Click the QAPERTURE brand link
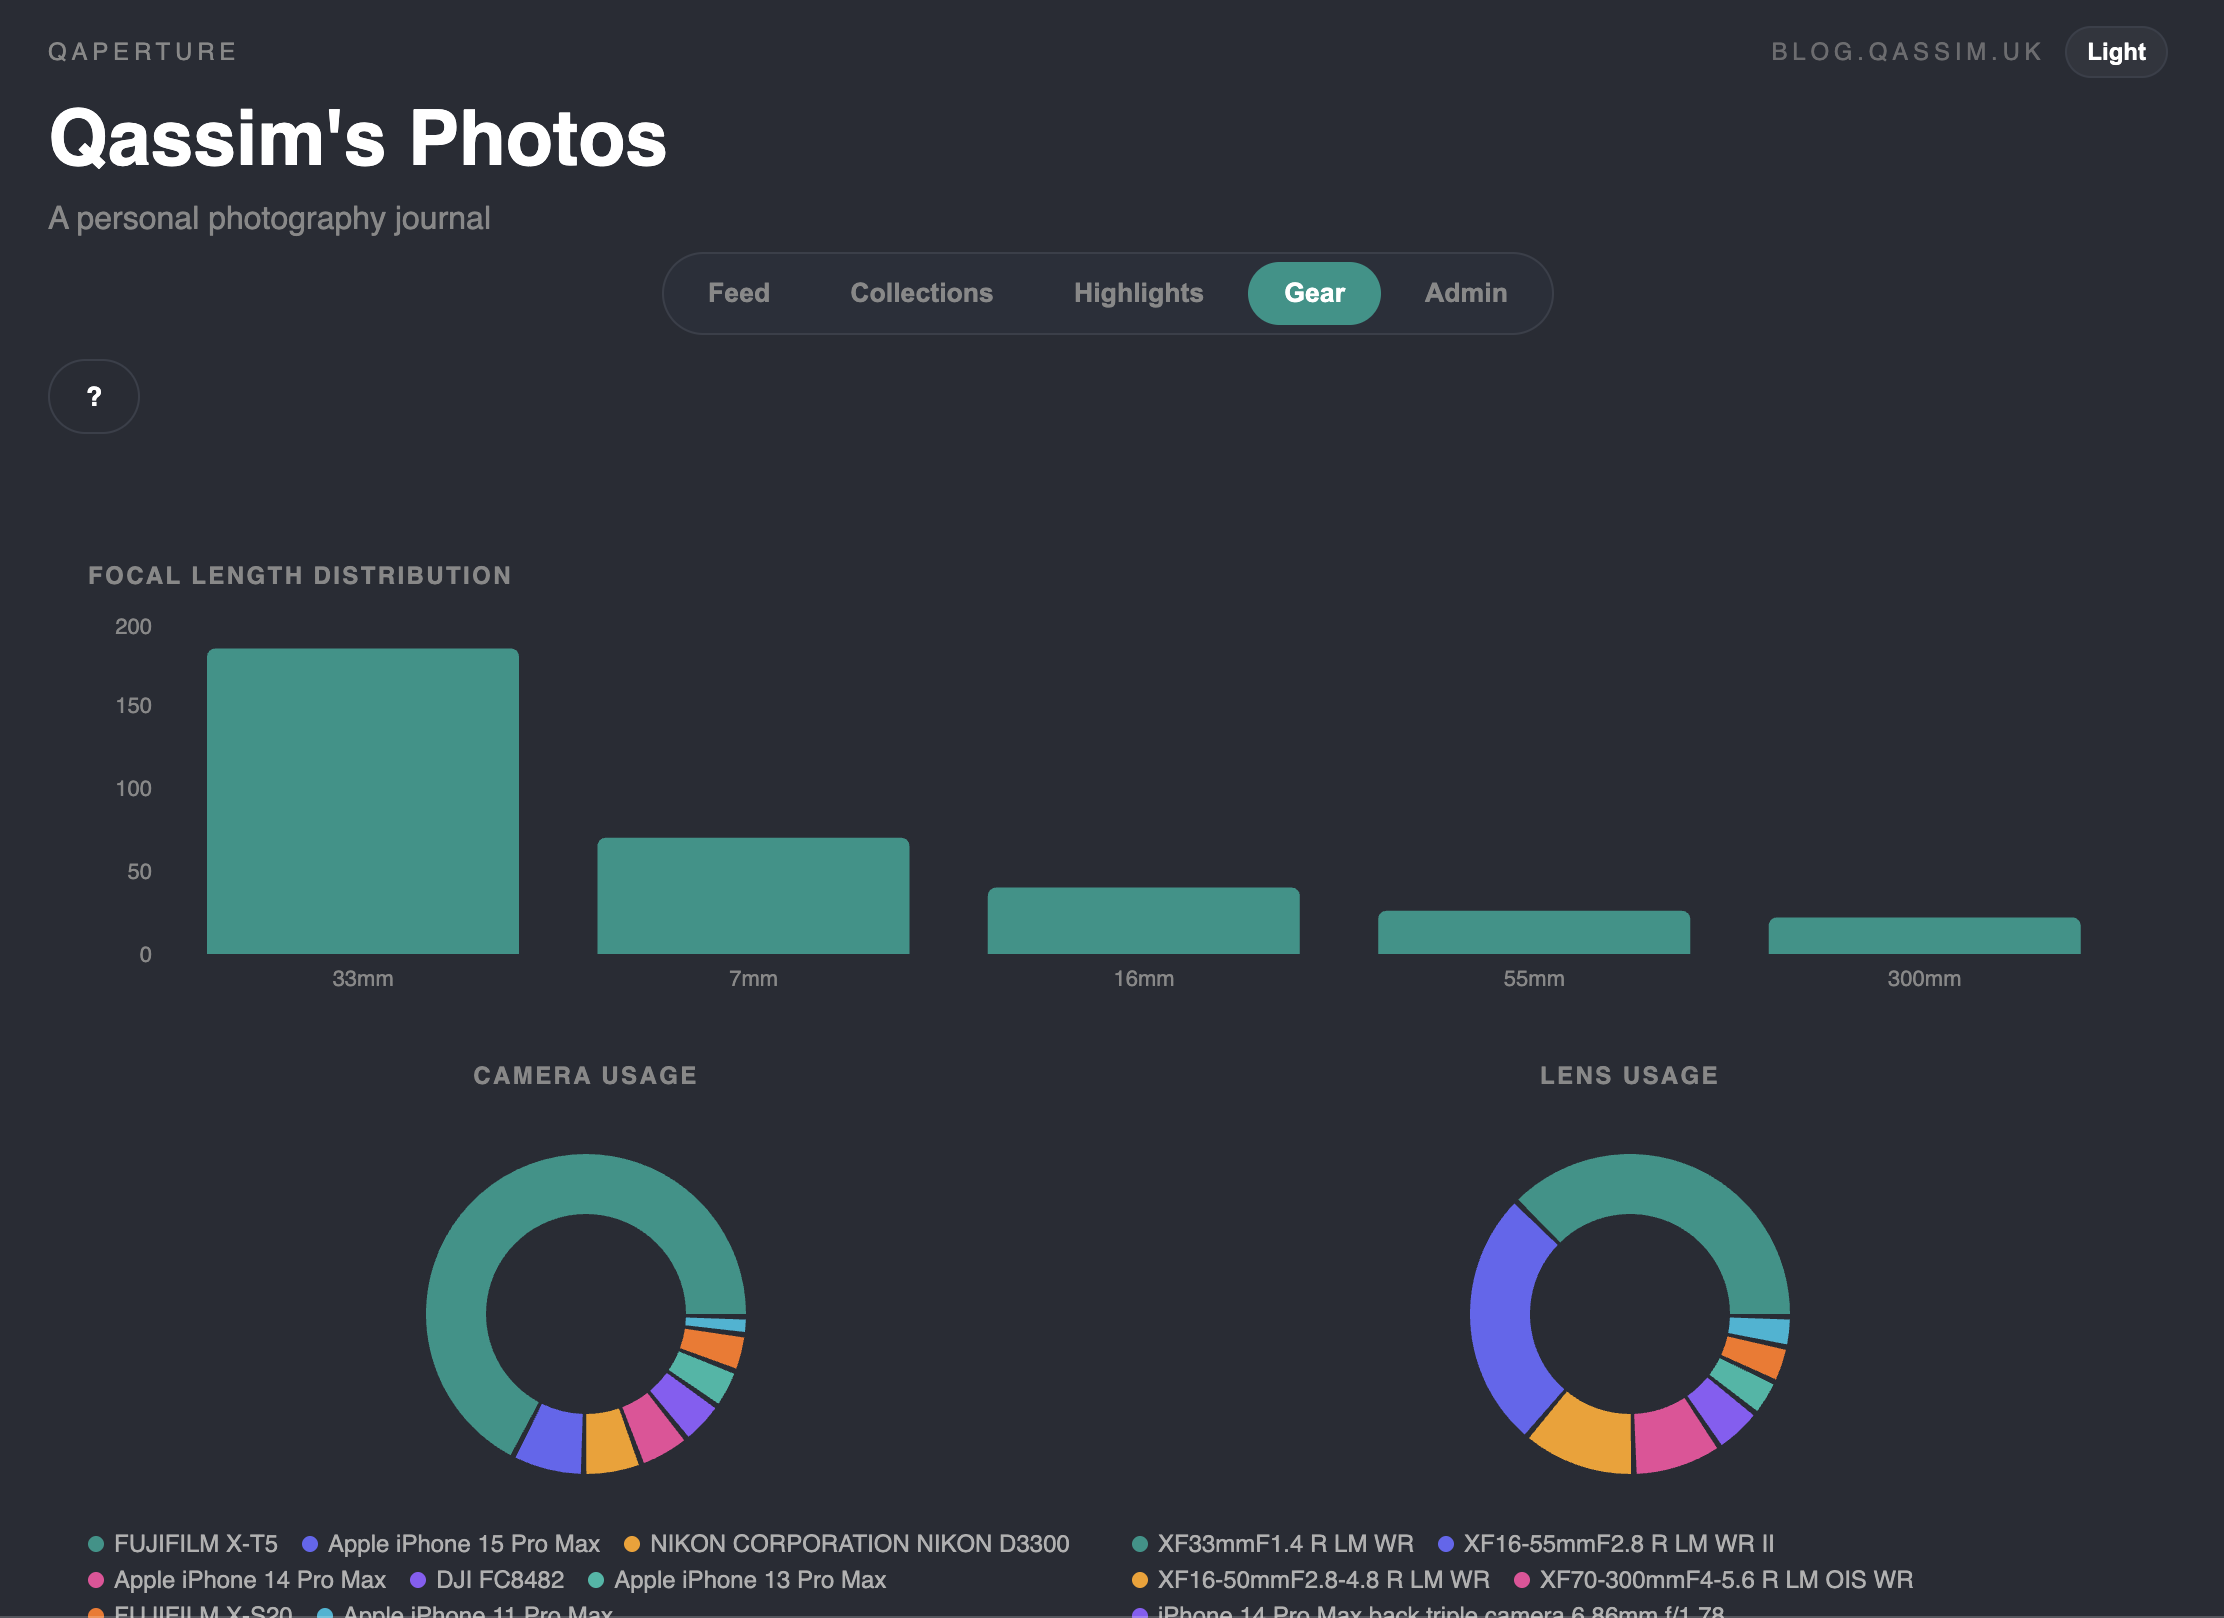The width and height of the screenshot is (2224, 1618). point(143,52)
